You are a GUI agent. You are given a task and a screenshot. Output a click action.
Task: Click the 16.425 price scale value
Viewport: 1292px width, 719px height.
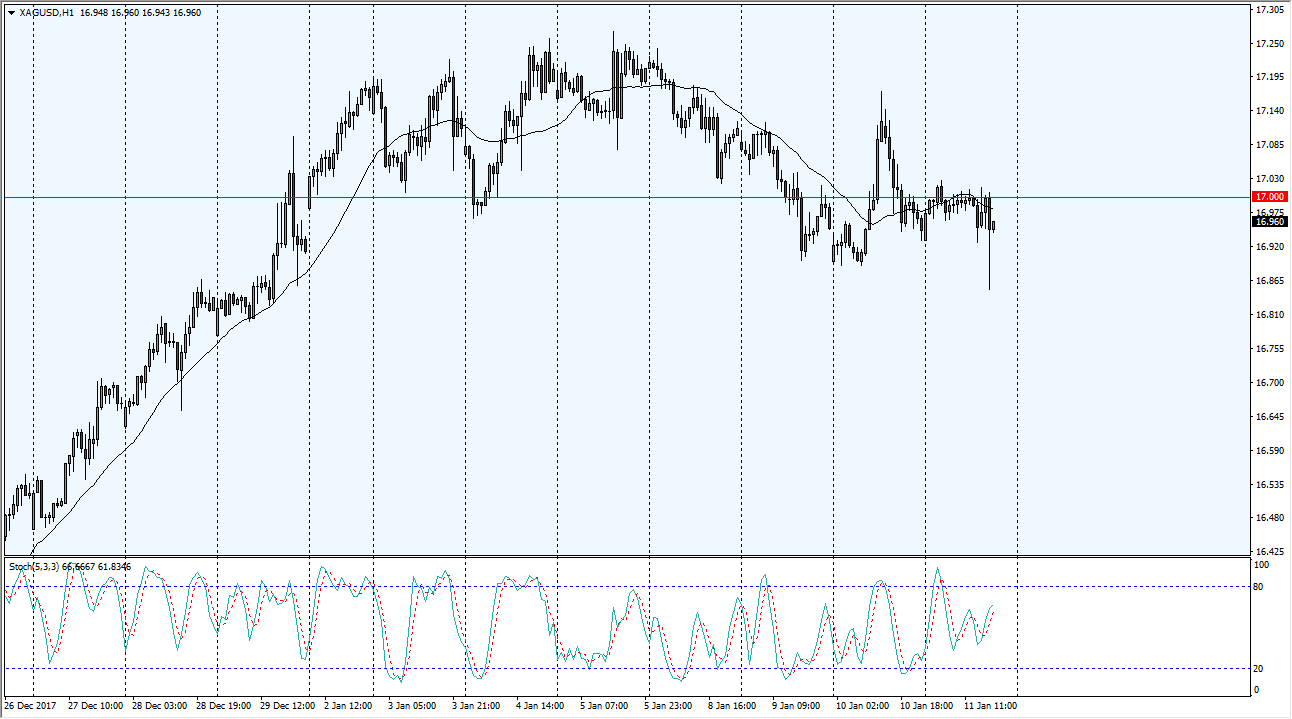(x=1269, y=552)
